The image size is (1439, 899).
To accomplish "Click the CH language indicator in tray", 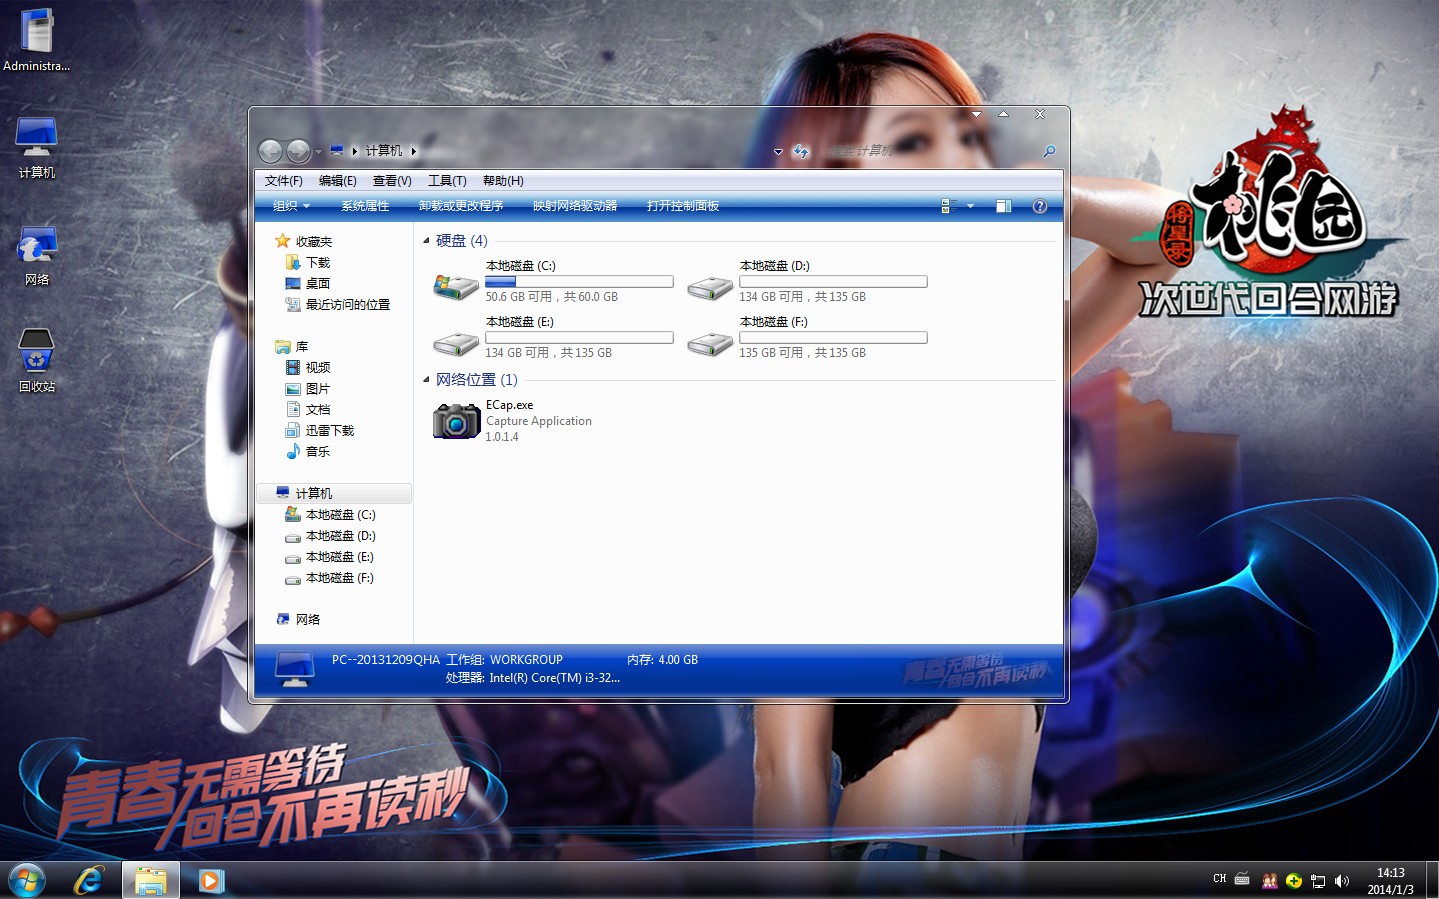I will 1220,879.
